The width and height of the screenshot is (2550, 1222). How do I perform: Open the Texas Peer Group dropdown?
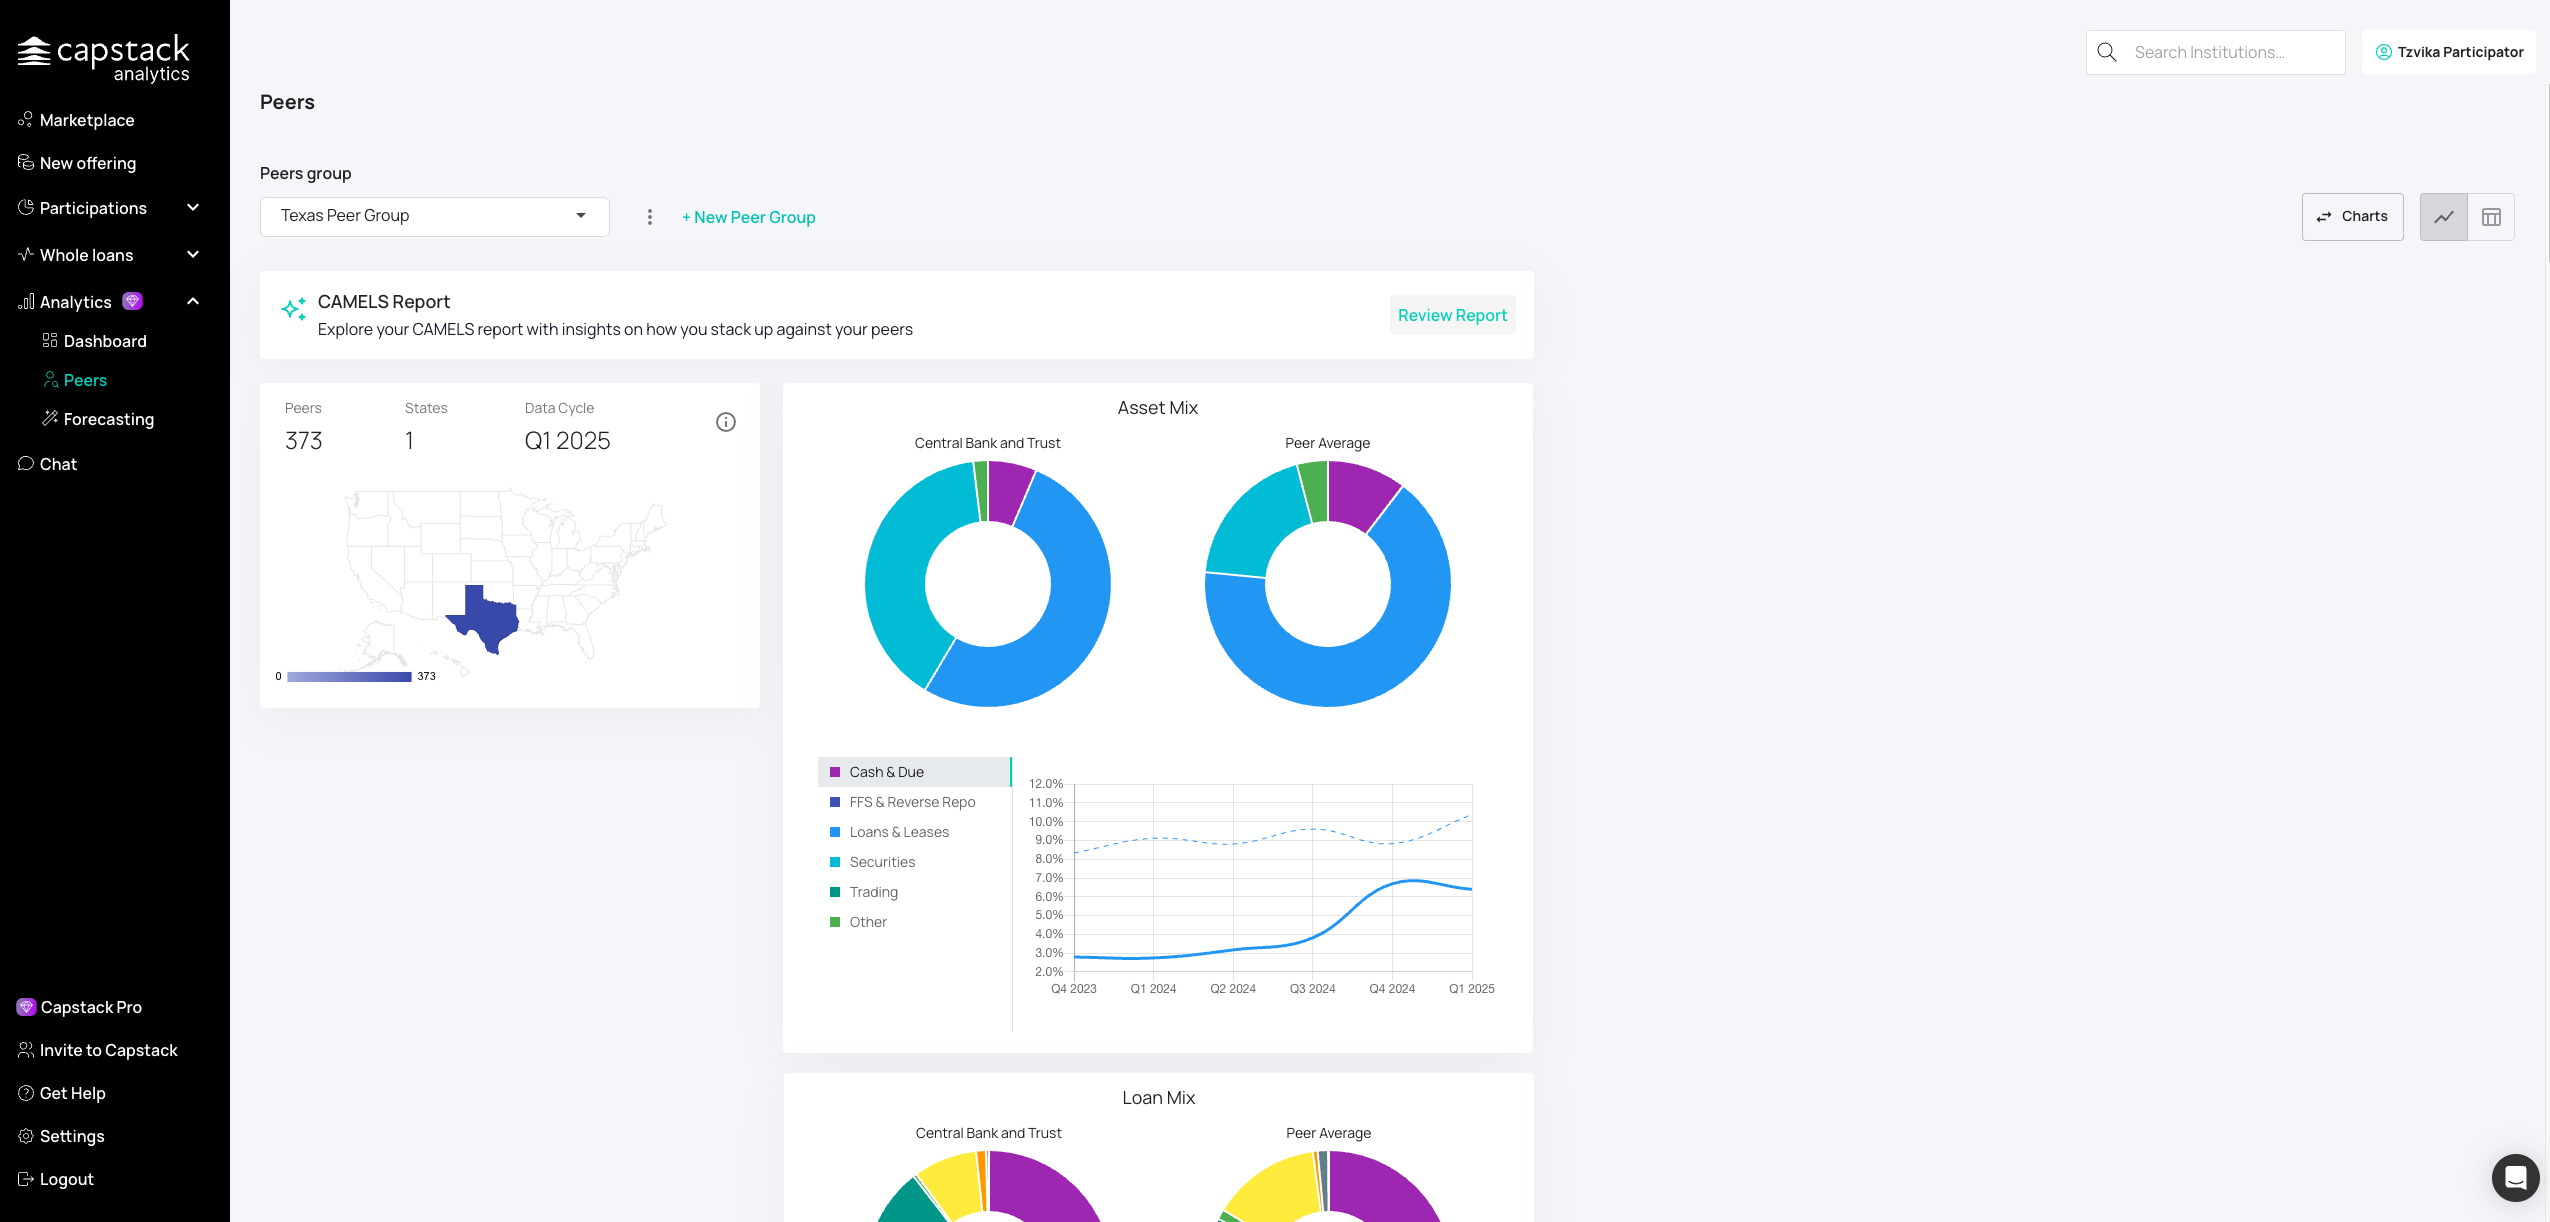[435, 216]
